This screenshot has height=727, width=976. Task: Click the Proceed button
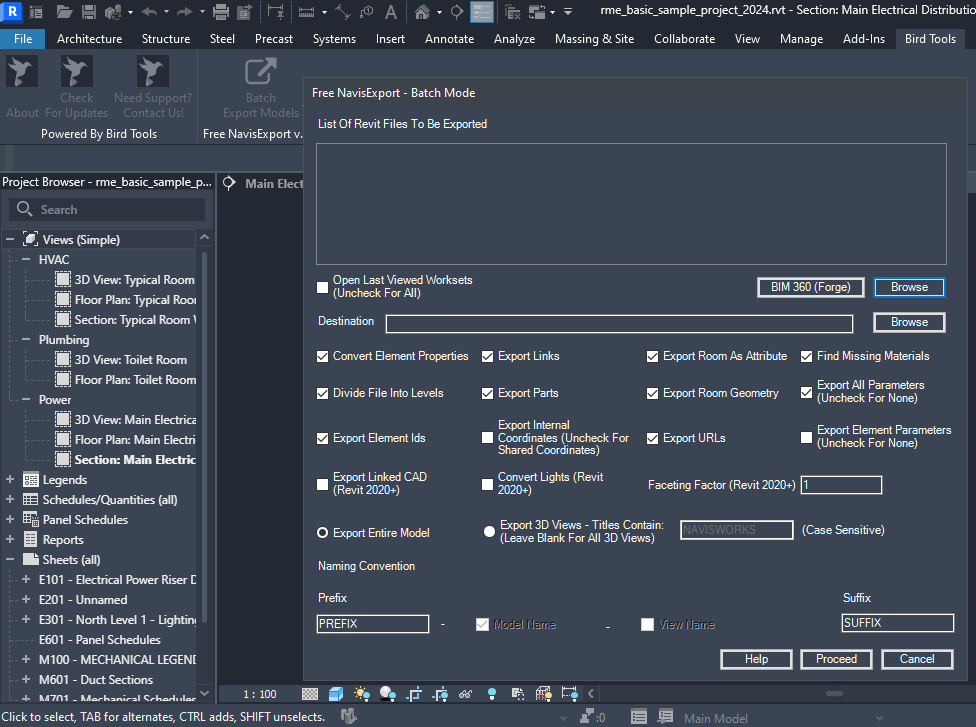836,659
